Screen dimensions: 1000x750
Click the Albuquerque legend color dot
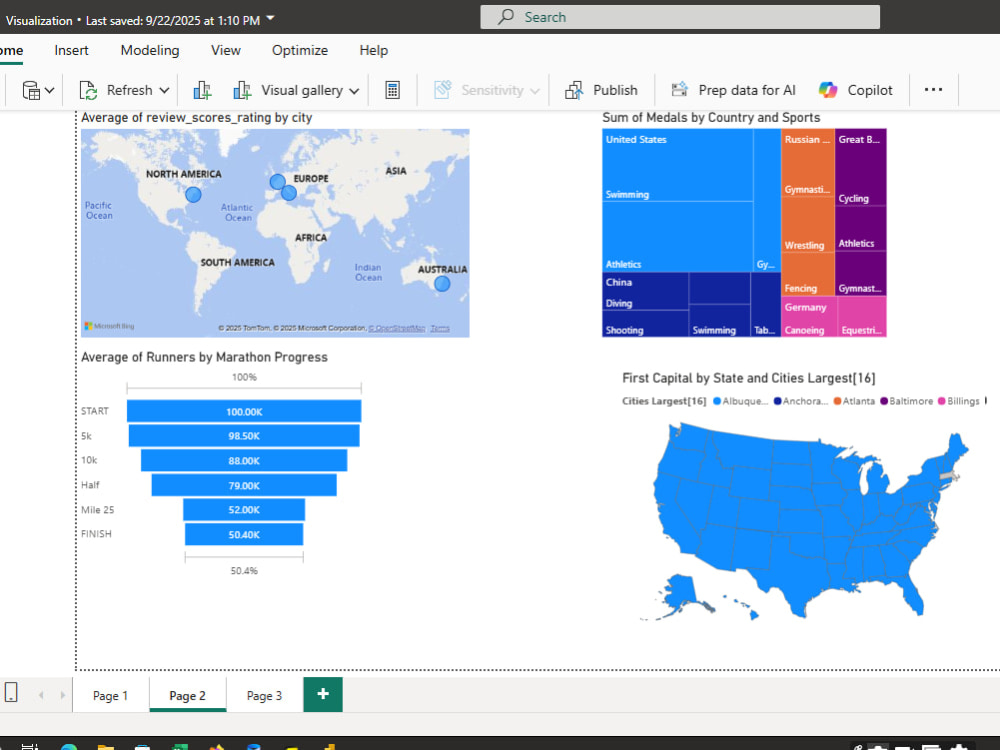click(717, 401)
